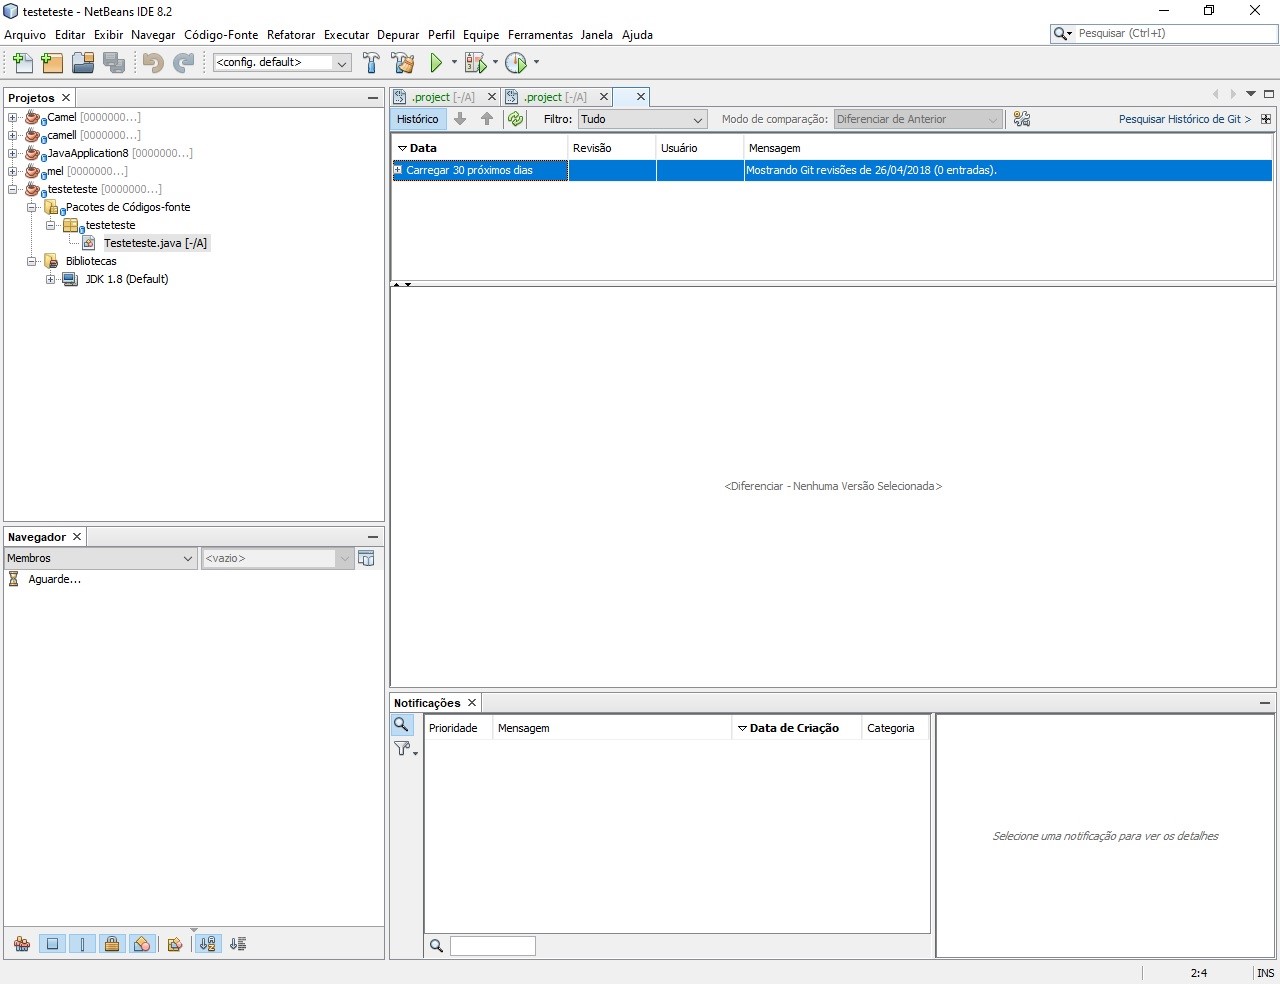
Task: Toggle the Histórico view button
Action: (x=417, y=119)
